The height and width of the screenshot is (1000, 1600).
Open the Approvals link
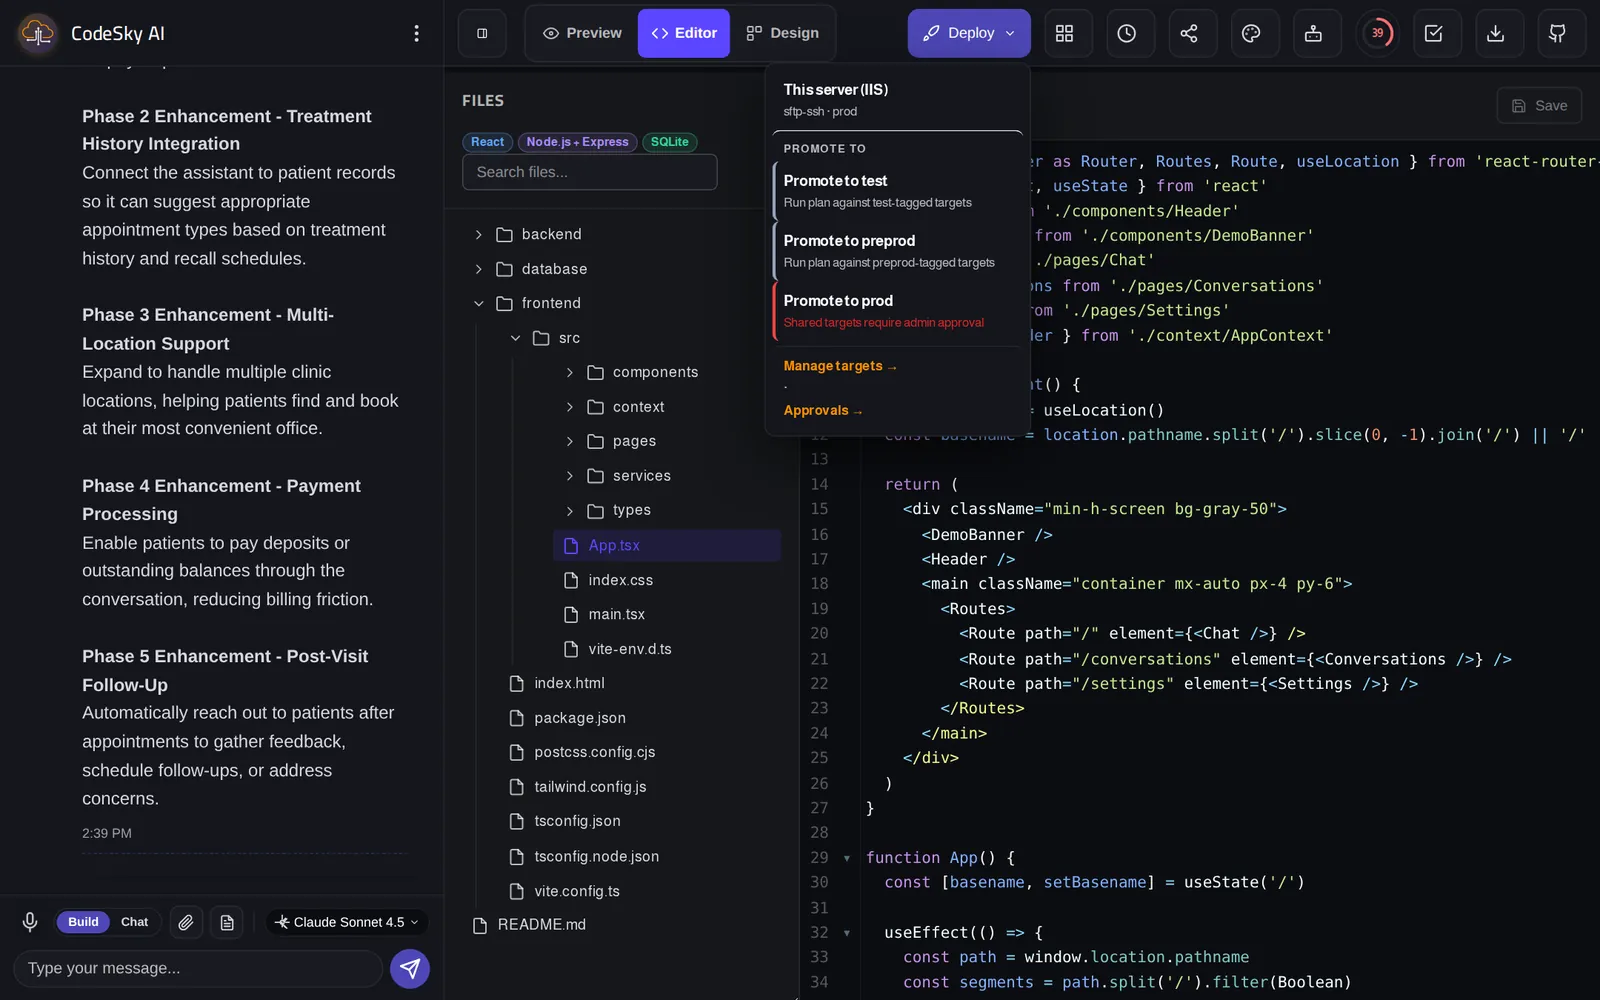823,410
